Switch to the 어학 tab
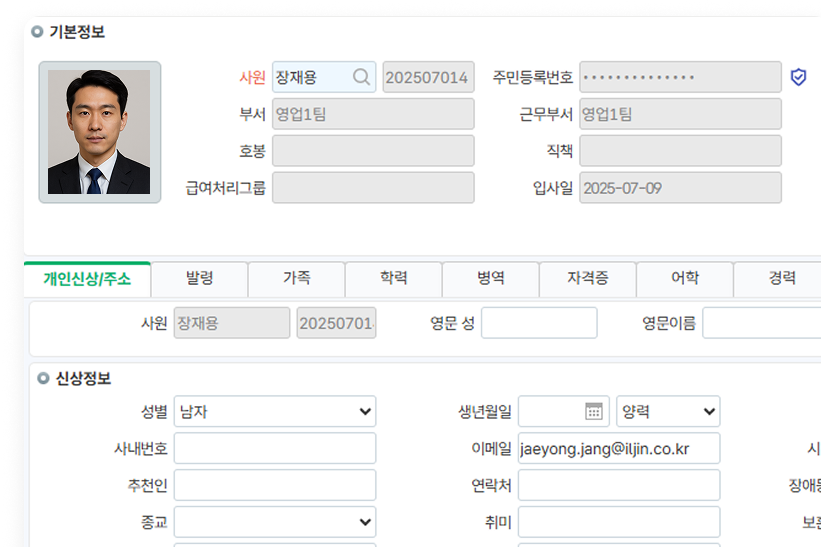 pos(684,279)
